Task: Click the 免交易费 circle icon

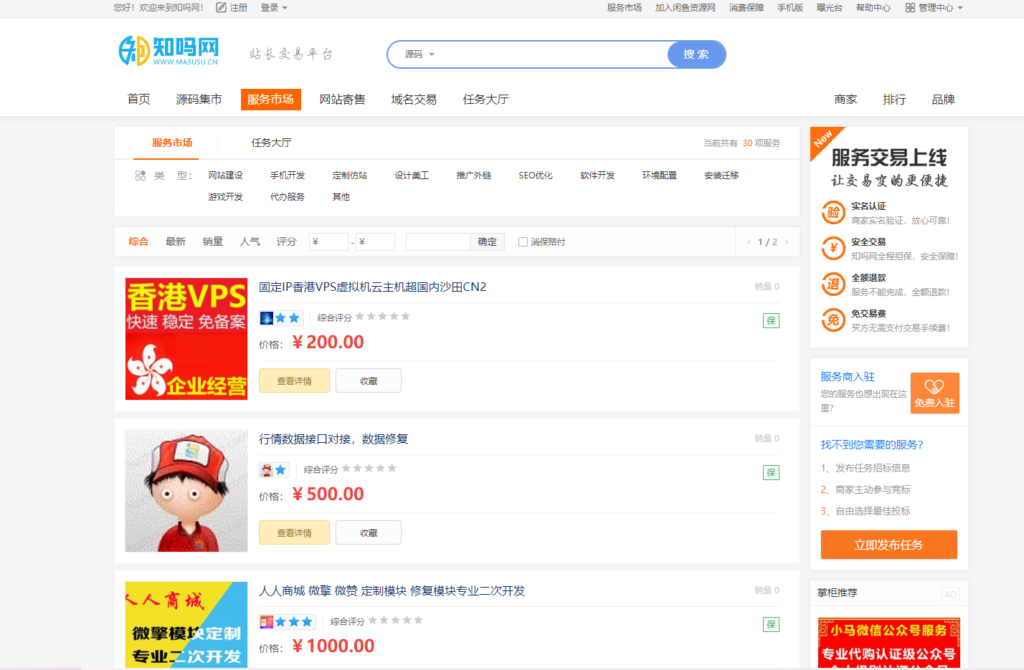Action: point(832,320)
